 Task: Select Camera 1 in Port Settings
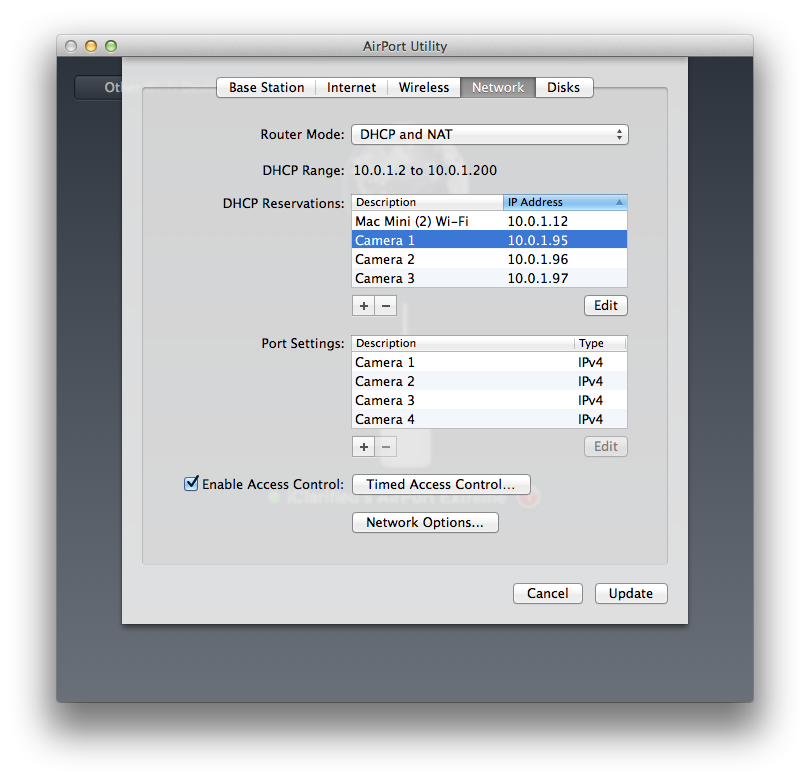[x=490, y=362]
